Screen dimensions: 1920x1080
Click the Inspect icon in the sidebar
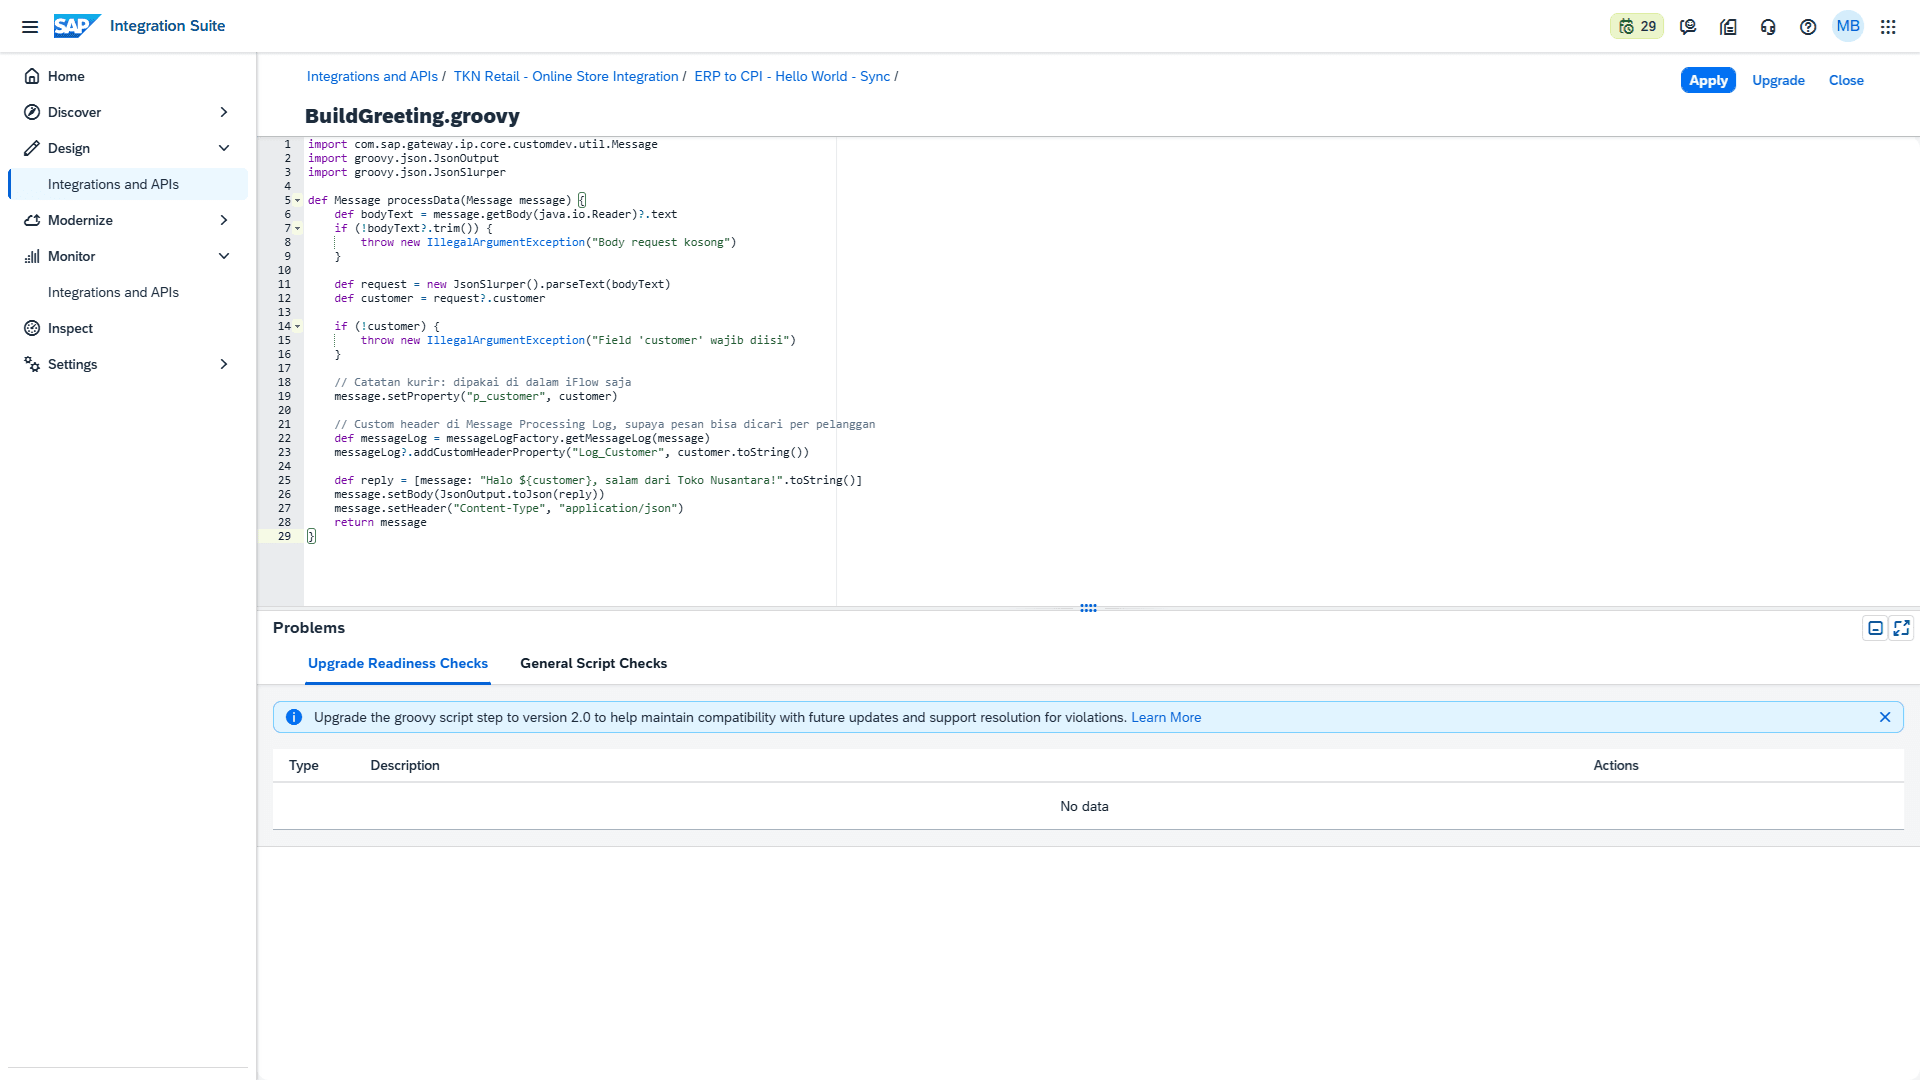32,328
